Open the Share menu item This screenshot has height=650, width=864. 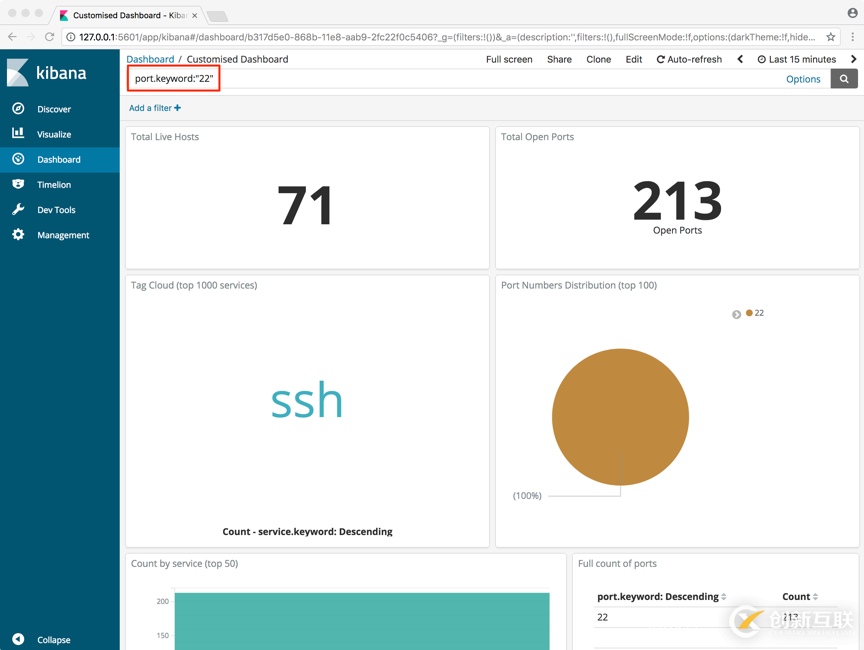coord(559,60)
